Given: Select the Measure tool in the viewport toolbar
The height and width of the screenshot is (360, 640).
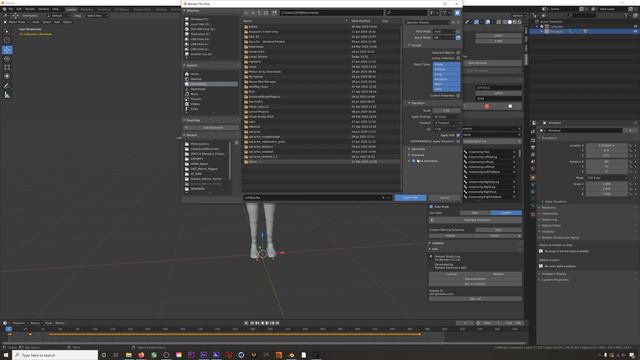Looking at the screenshot, I should (x=7, y=95).
